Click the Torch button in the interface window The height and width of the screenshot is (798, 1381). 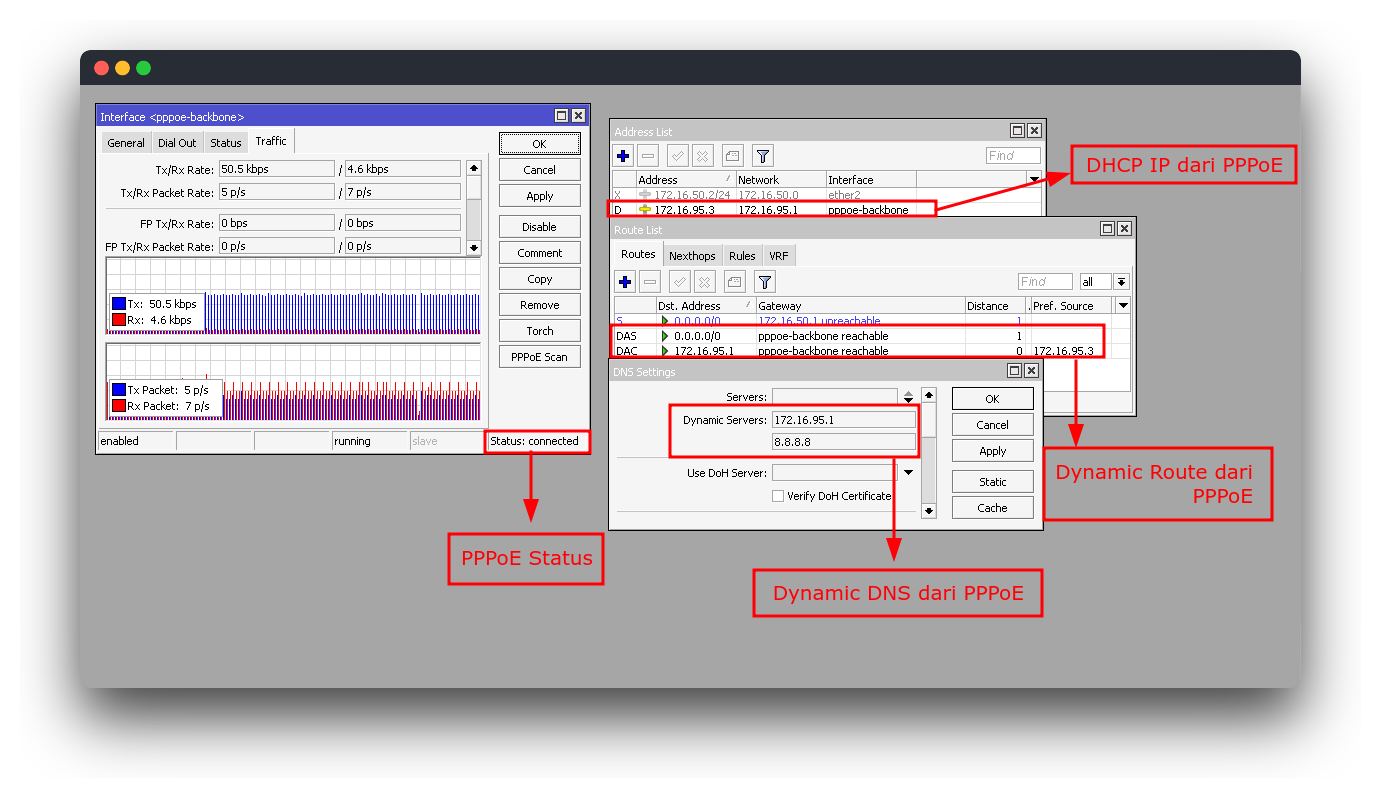(x=539, y=330)
